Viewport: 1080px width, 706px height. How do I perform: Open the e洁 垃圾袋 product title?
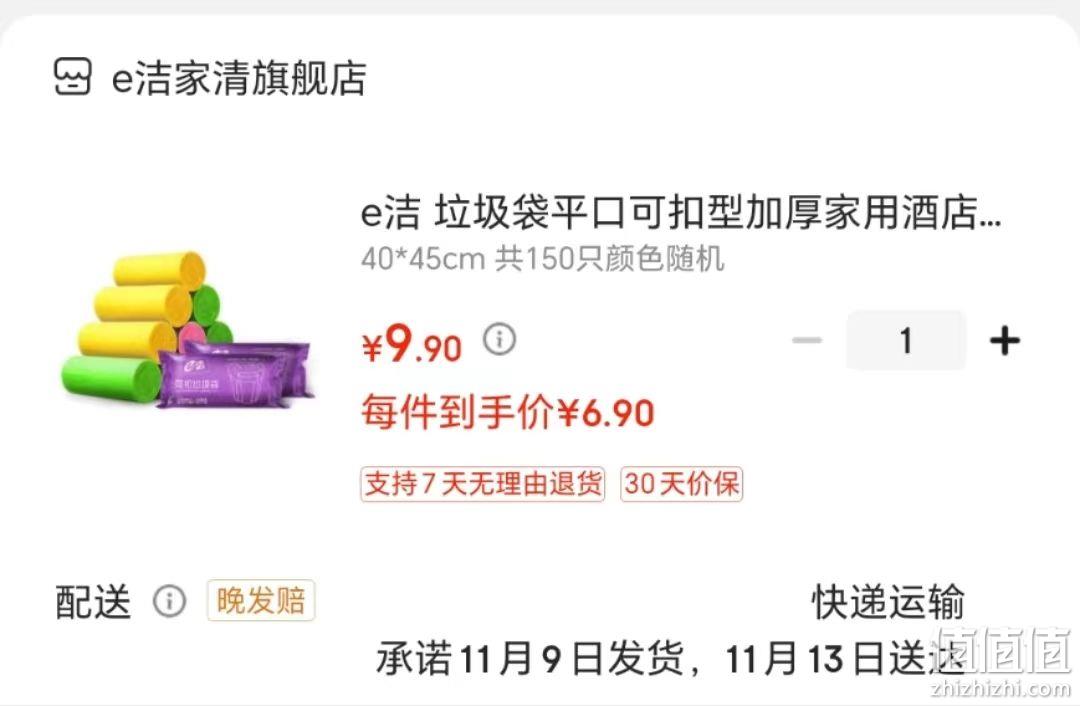point(681,213)
